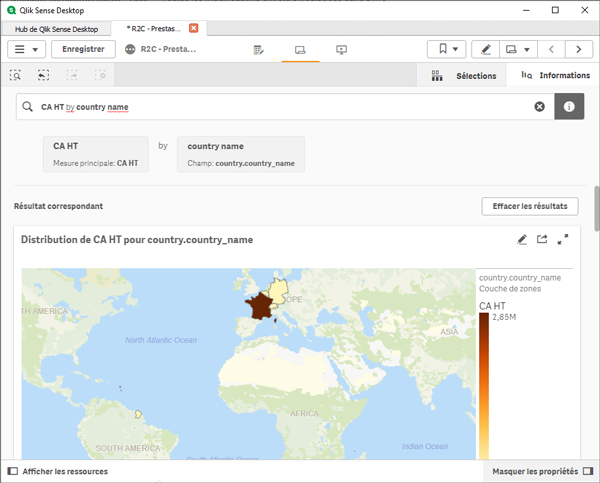Go to the previous sheet arrow
600x483 pixels.
[551, 49]
